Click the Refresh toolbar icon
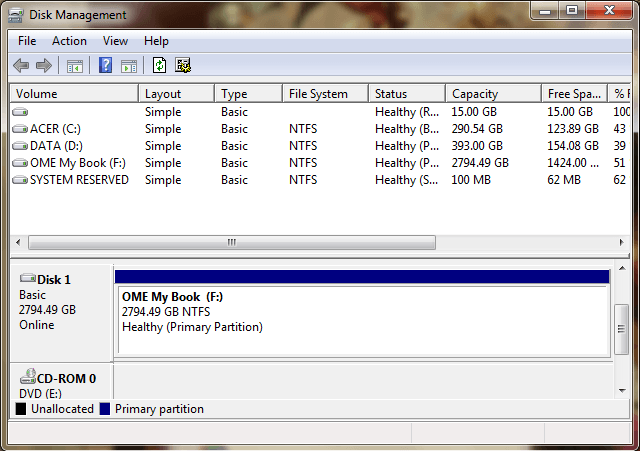This screenshot has width=640, height=451. pyautogui.click(x=159, y=66)
